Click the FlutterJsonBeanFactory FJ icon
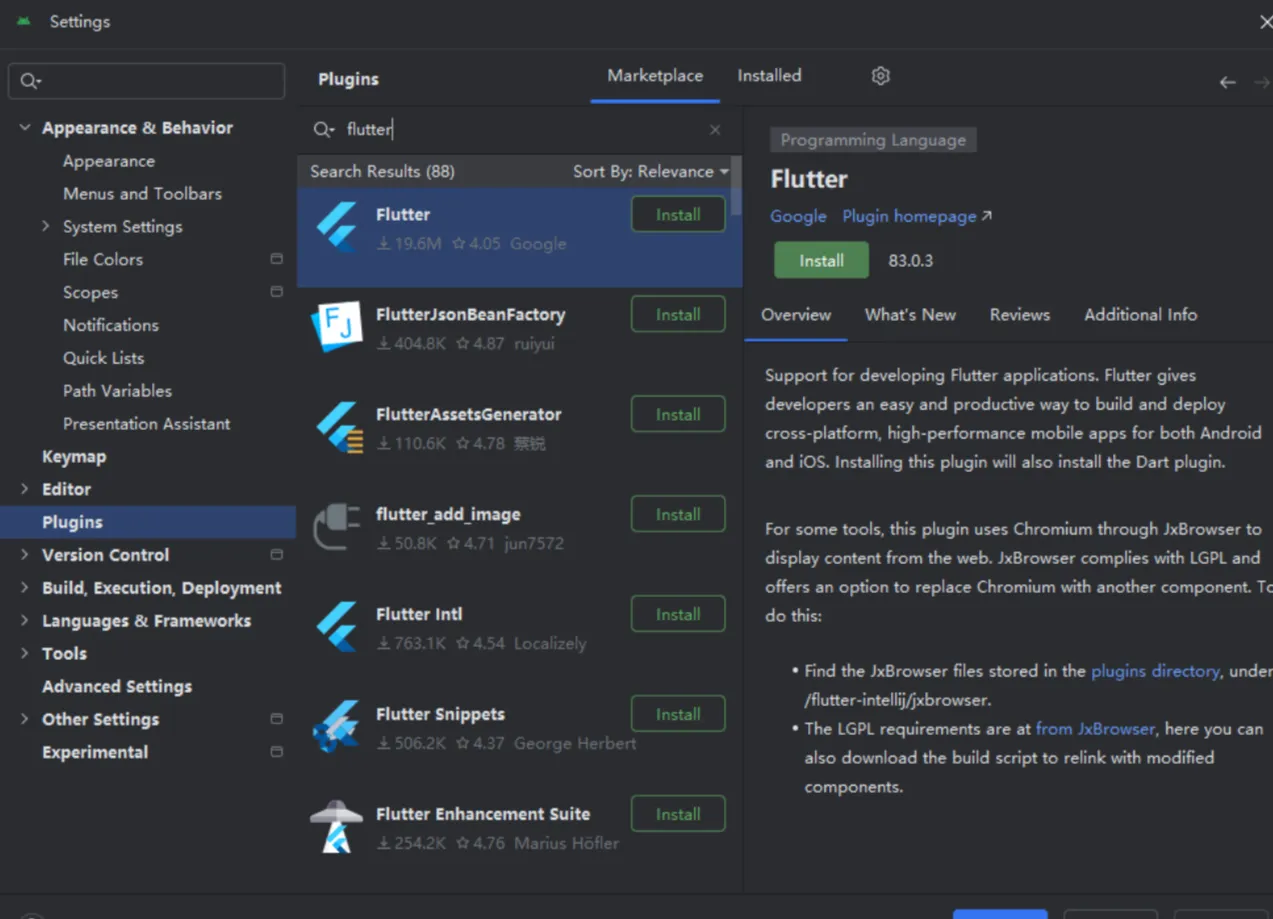Screen dimensions: 1273x919 337,327
